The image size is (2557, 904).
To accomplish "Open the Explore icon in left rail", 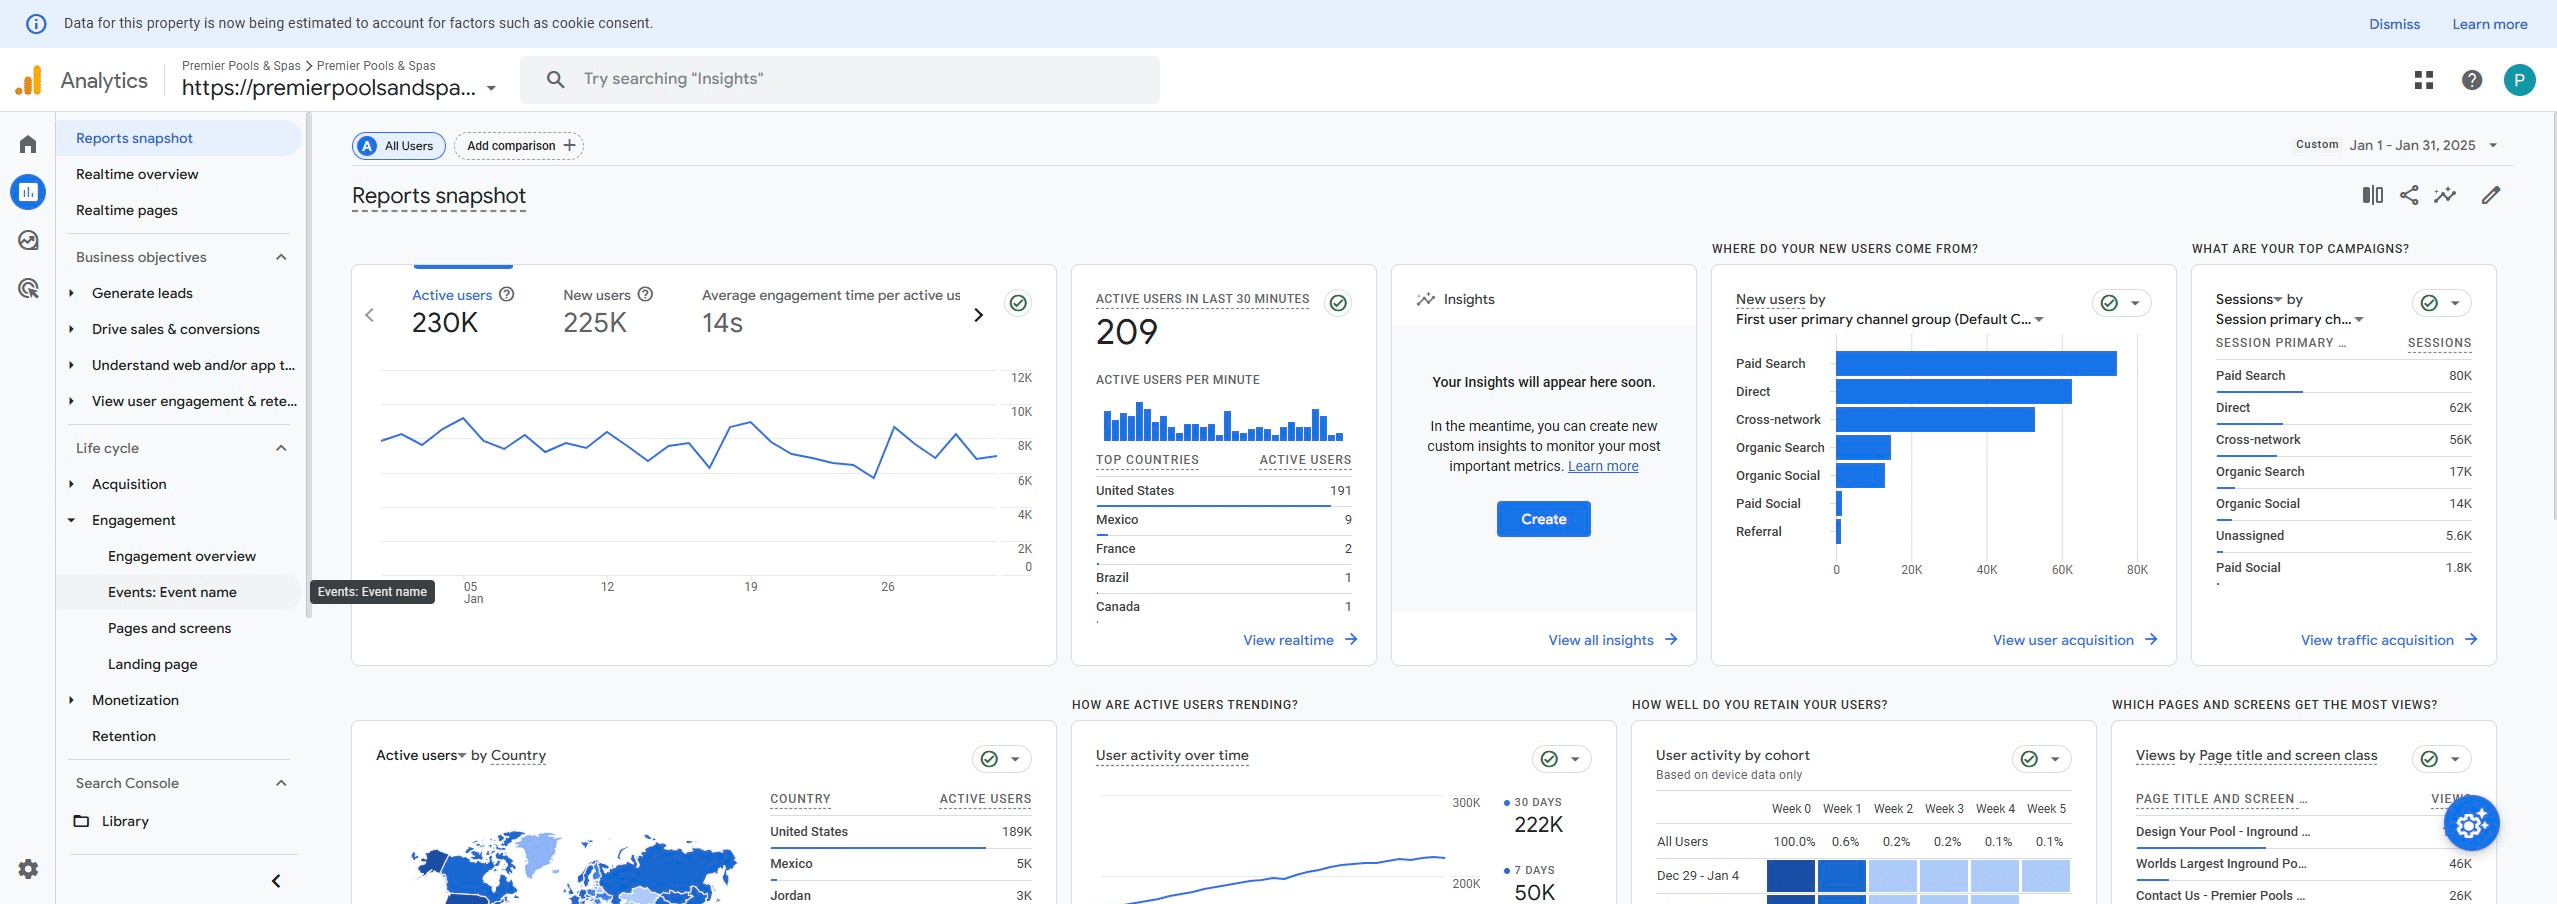I will coord(28,240).
